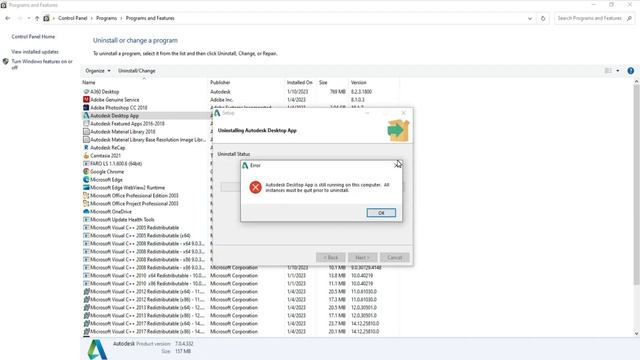Click the Setup box-arrow graphic icon
Image resolution: width=640 pixels, height=360 pixels.
tap(398, 131)
